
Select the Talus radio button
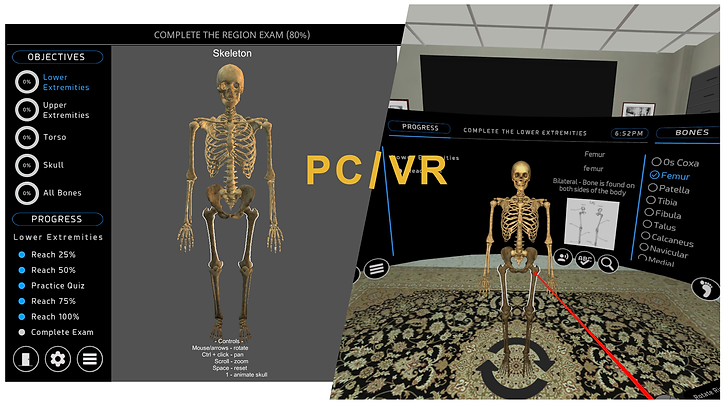[x=647, y=224]
